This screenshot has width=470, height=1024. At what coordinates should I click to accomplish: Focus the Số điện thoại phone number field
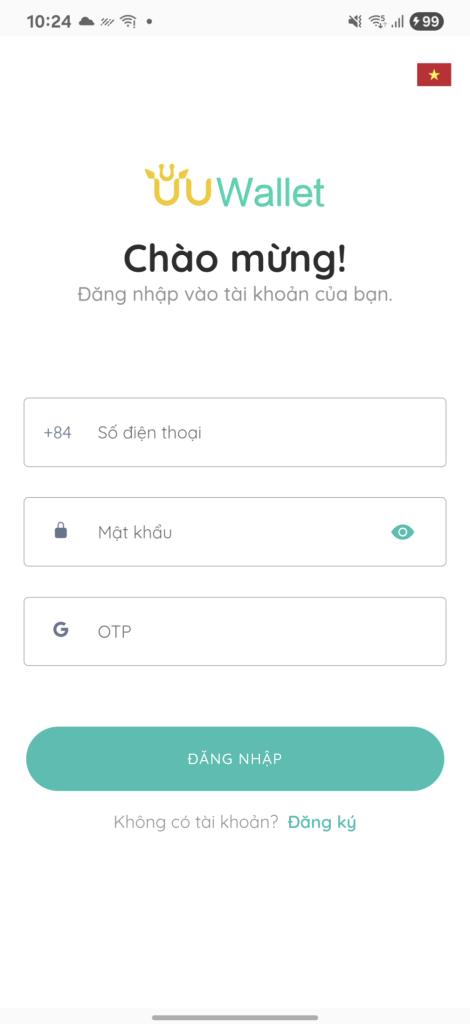(235, 432)
